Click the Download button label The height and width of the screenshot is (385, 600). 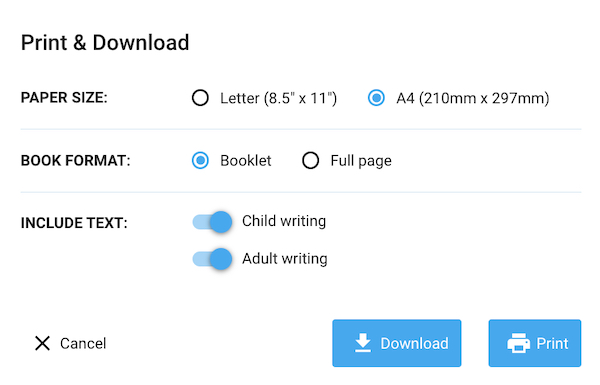[414, 343]
